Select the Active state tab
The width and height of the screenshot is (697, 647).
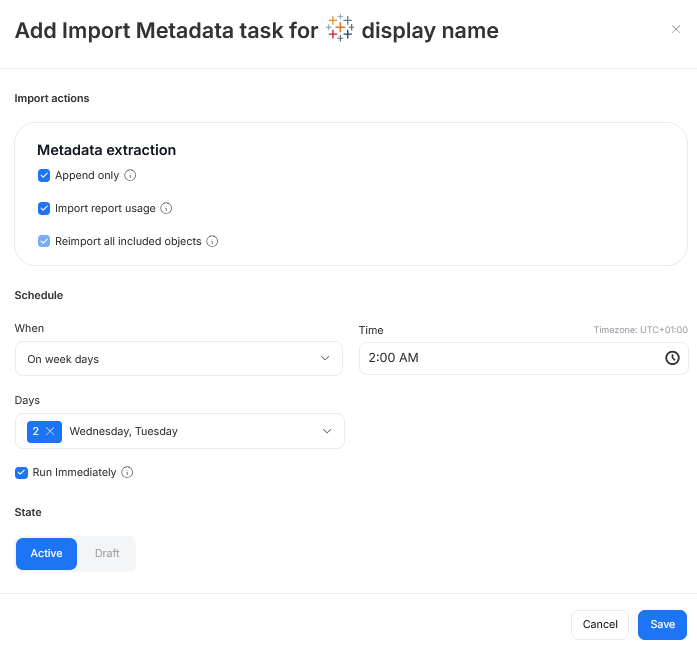click(46, 554)
